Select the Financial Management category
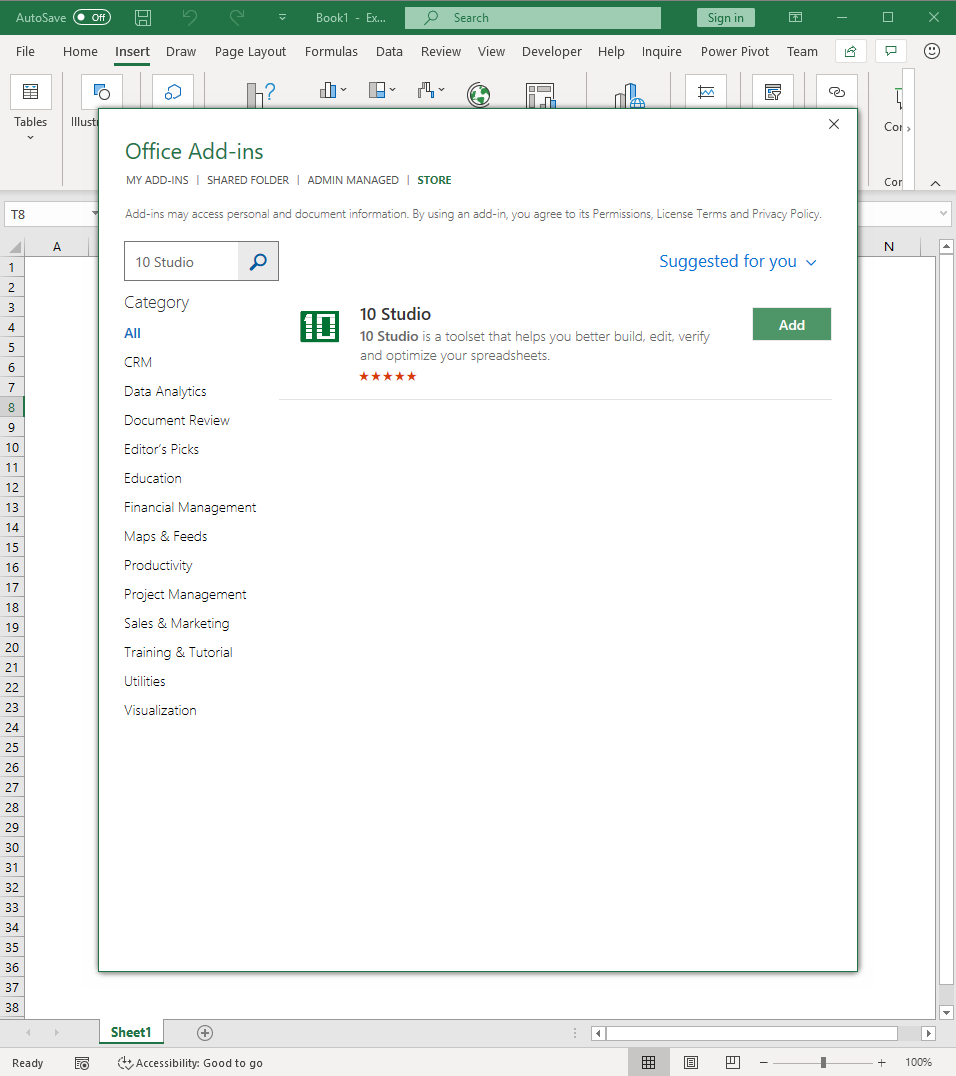 pyautogui.click(x=190, y=507)
